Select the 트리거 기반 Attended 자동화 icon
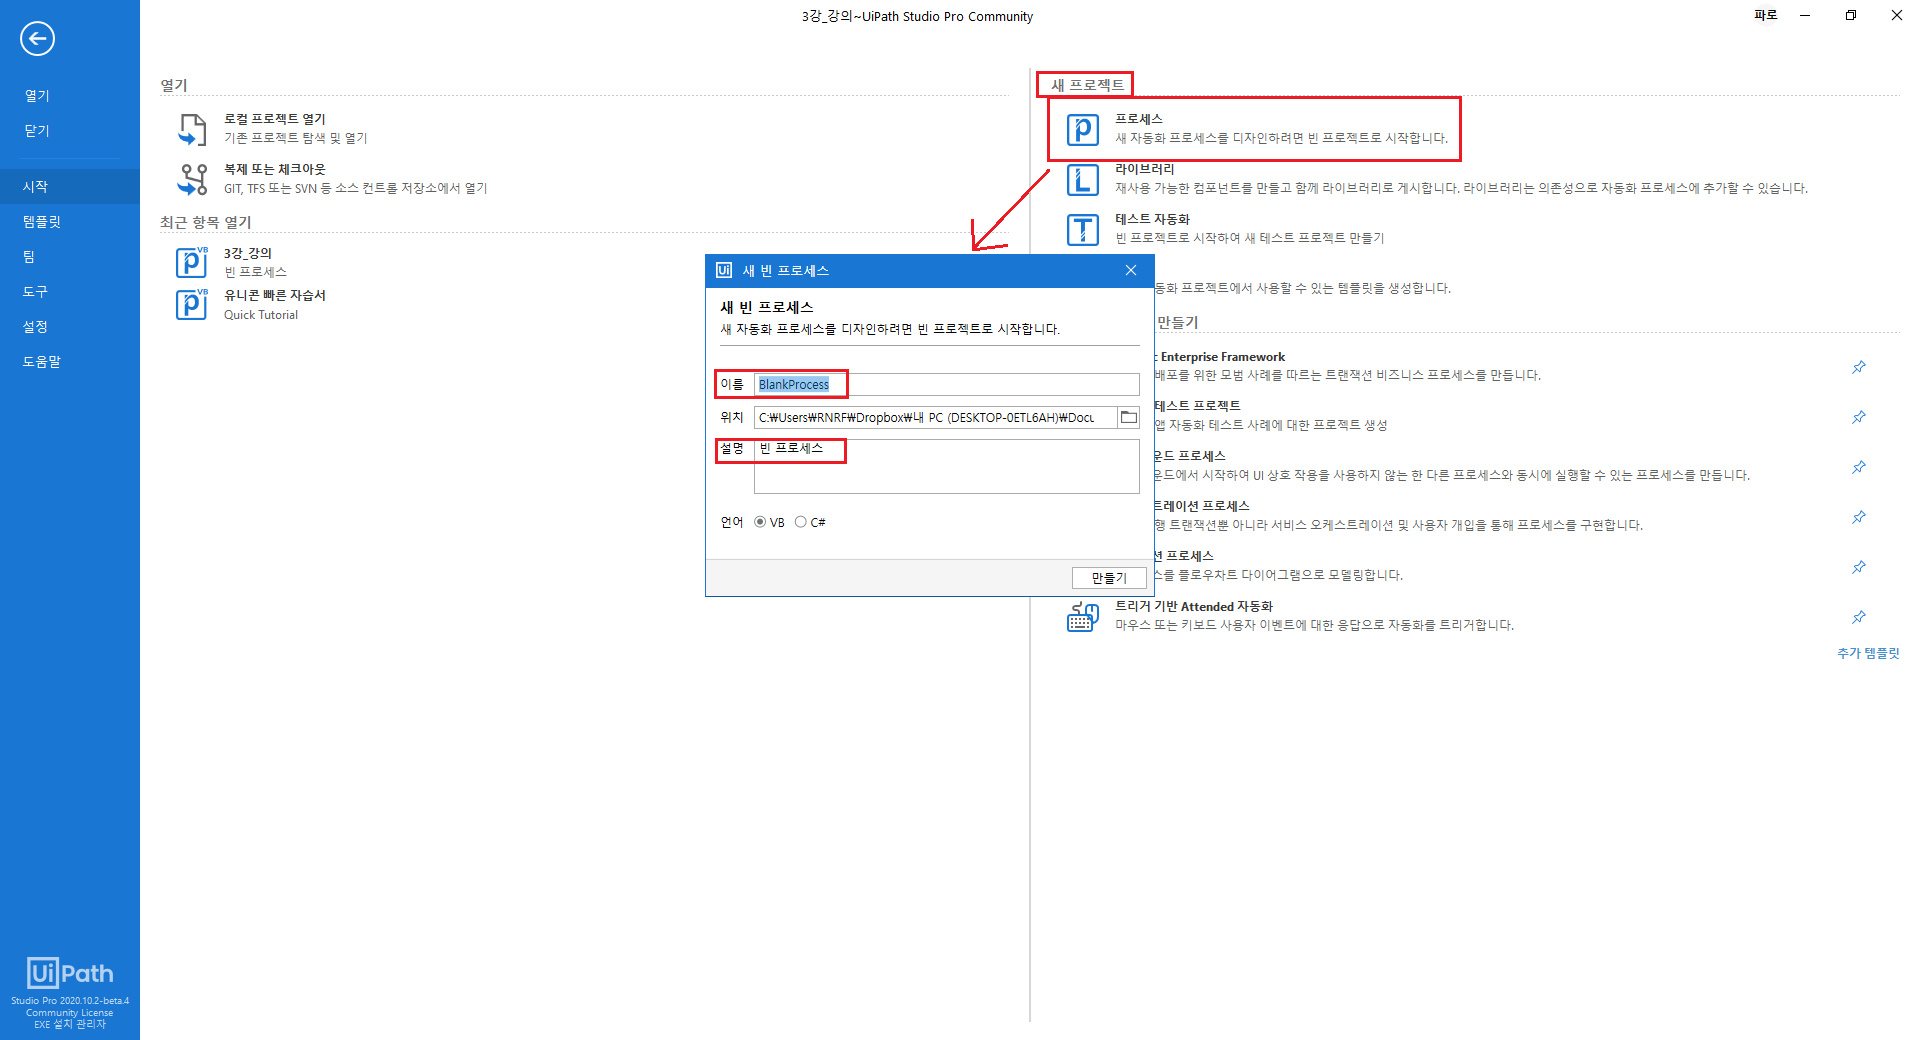Image resolution: width=1920 pixels, height=1040 pixels. pos(1083,616)
